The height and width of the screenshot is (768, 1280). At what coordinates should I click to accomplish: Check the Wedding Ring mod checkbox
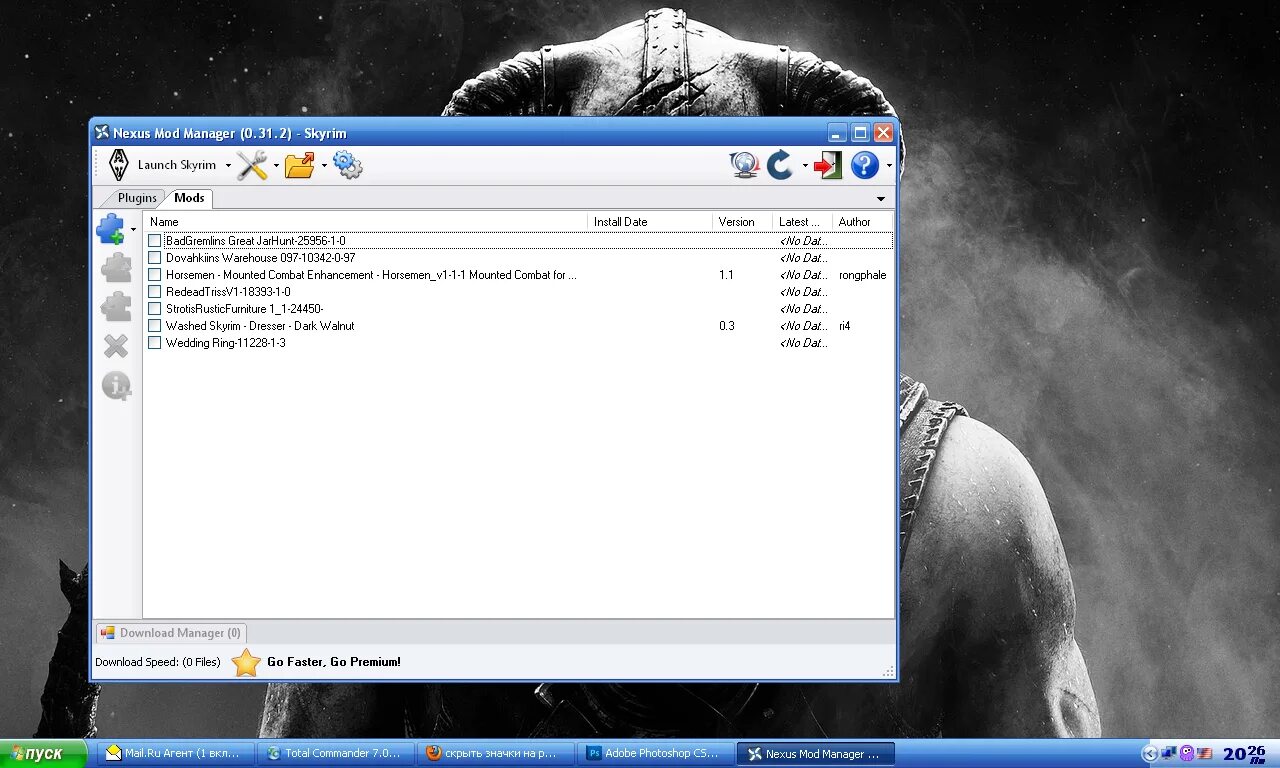154,343
